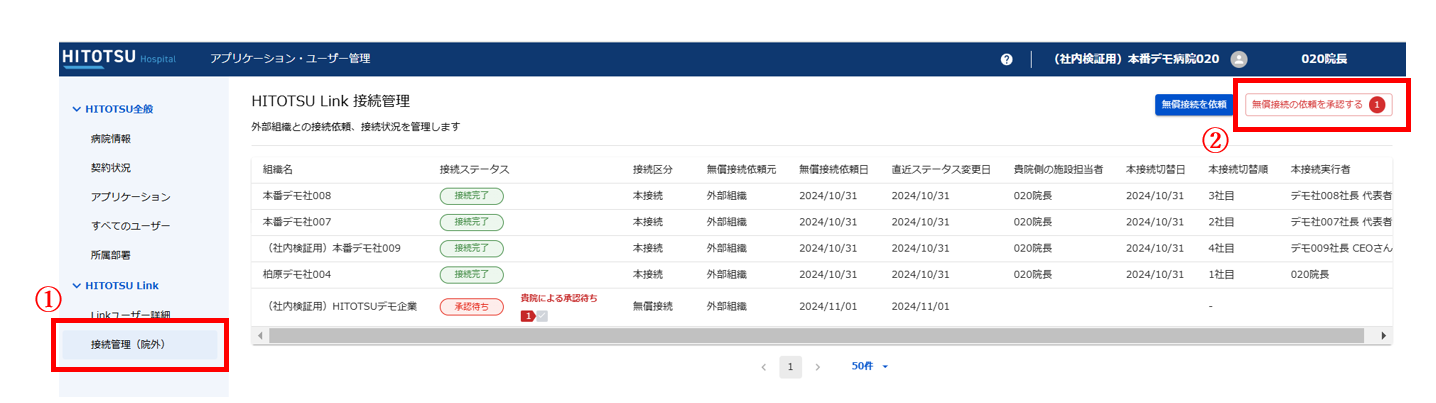1436x403 pixels.
Task: Click the 無償接続を依頼 button
Action: (x=1194, y=104)
